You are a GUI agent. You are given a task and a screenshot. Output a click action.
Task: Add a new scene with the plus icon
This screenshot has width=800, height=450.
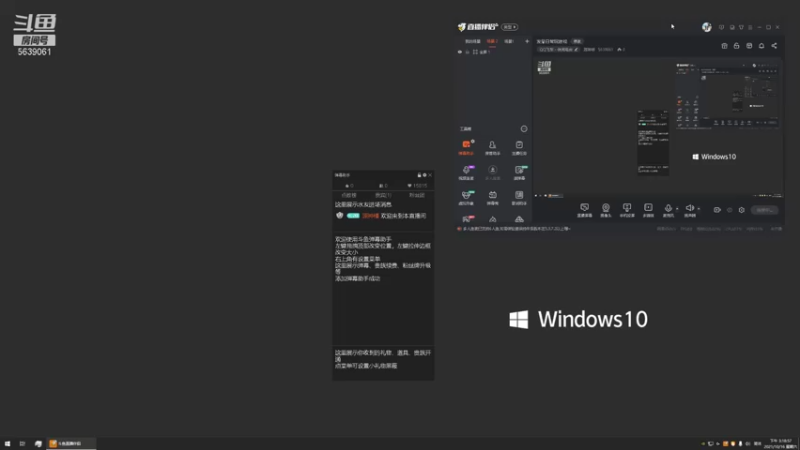[527, 41]
